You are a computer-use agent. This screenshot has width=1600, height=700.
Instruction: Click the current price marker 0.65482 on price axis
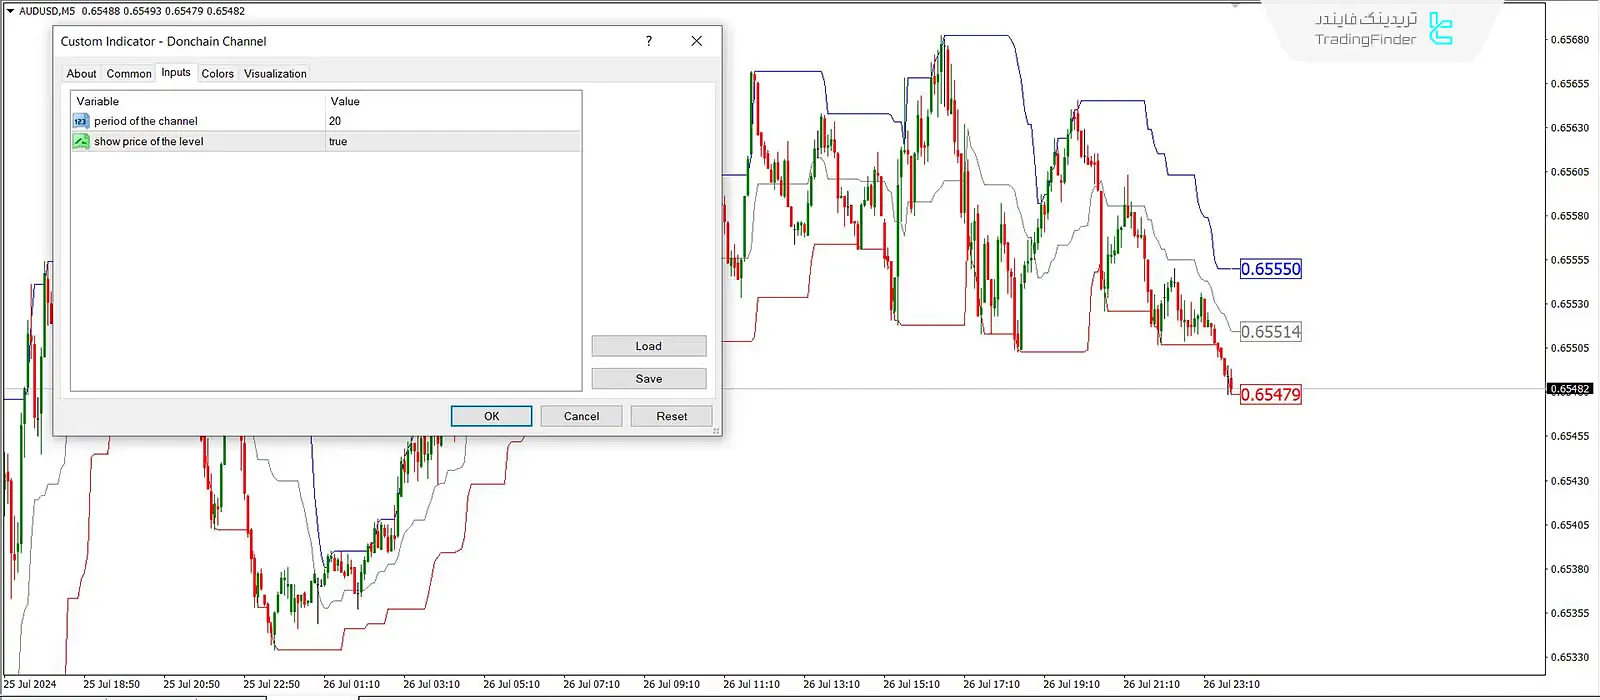pos(1569,389)
